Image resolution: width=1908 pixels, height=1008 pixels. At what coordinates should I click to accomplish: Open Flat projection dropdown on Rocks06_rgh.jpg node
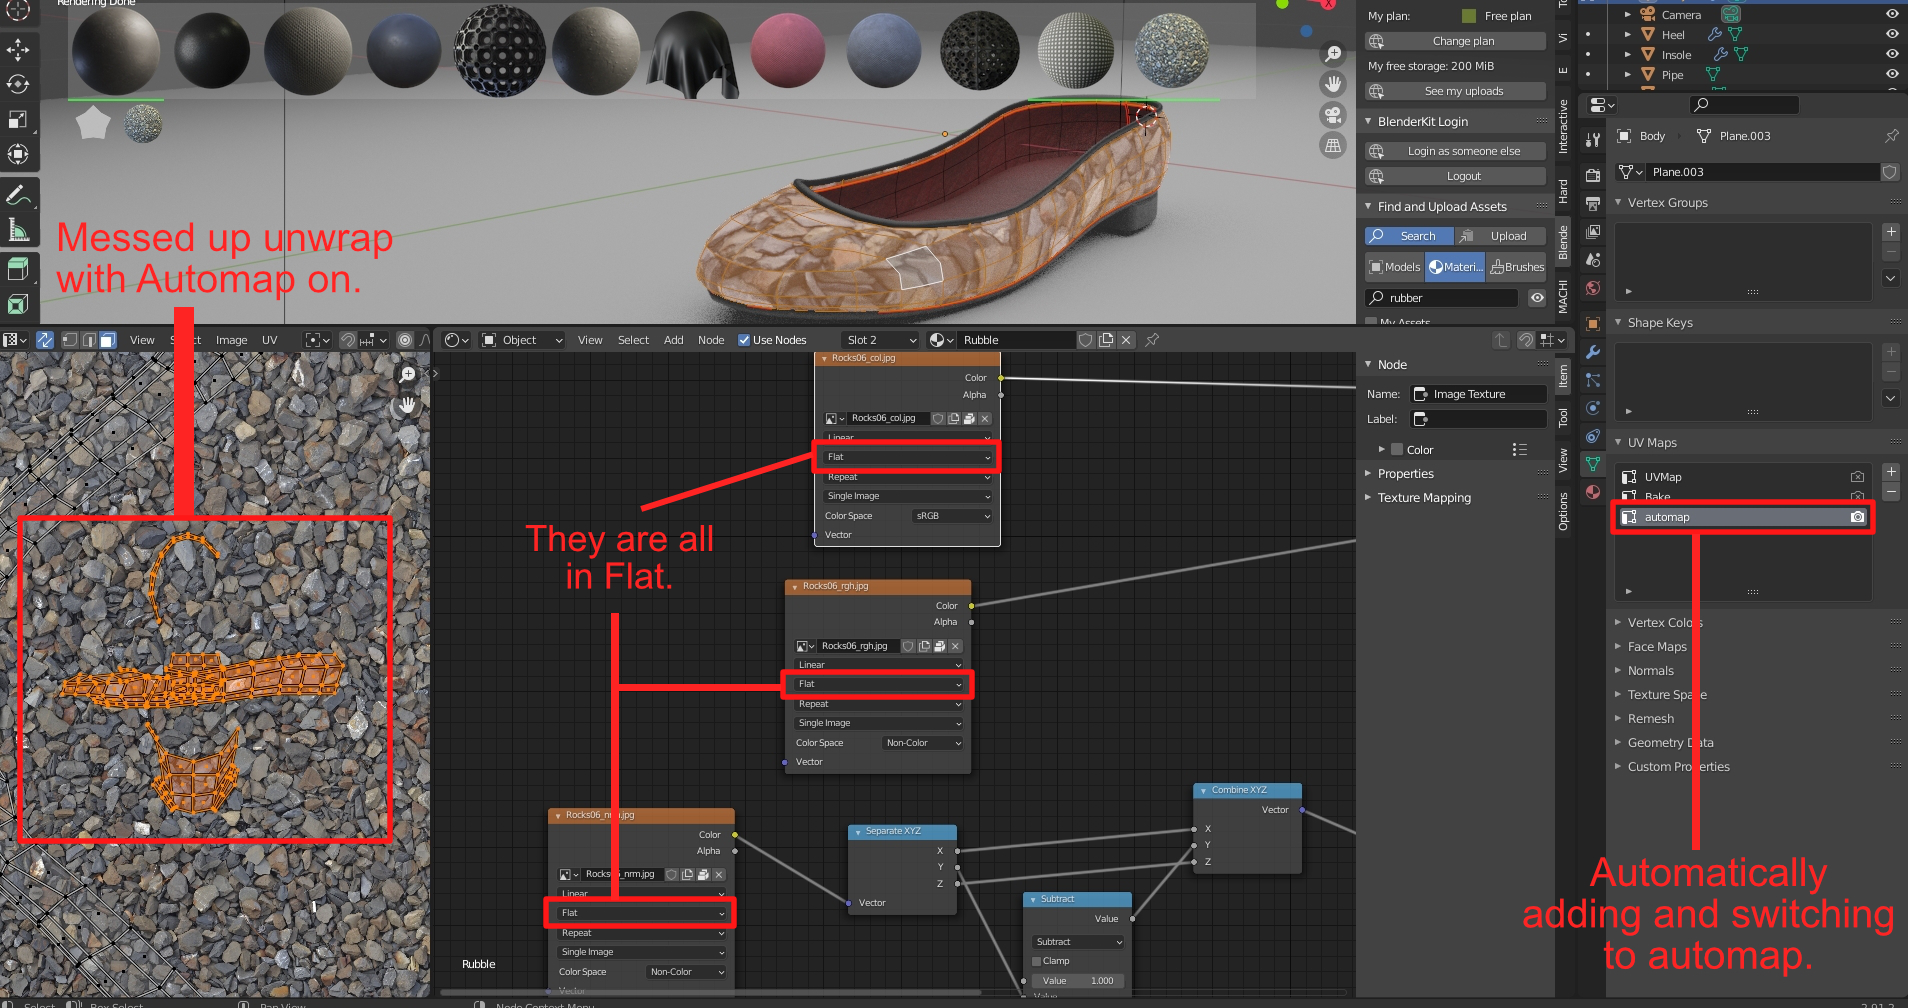pyautogui.click(x=877, y=684)
